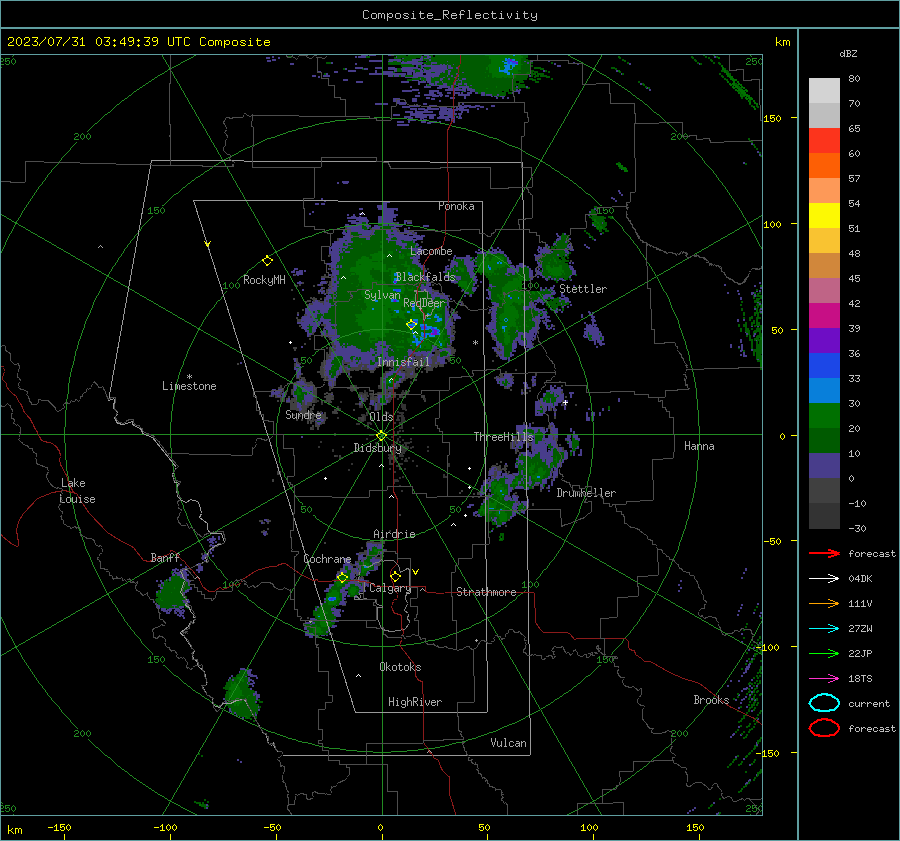Click the magenta dBZ color swatch

click(x=824, y=315)
